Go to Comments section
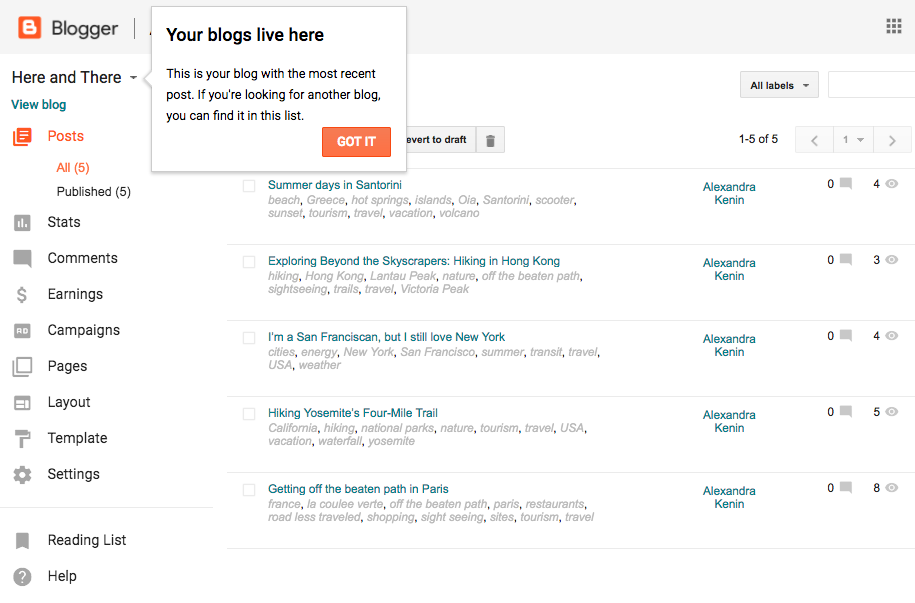This screenshot has width=915, height=603. (82, 258)
